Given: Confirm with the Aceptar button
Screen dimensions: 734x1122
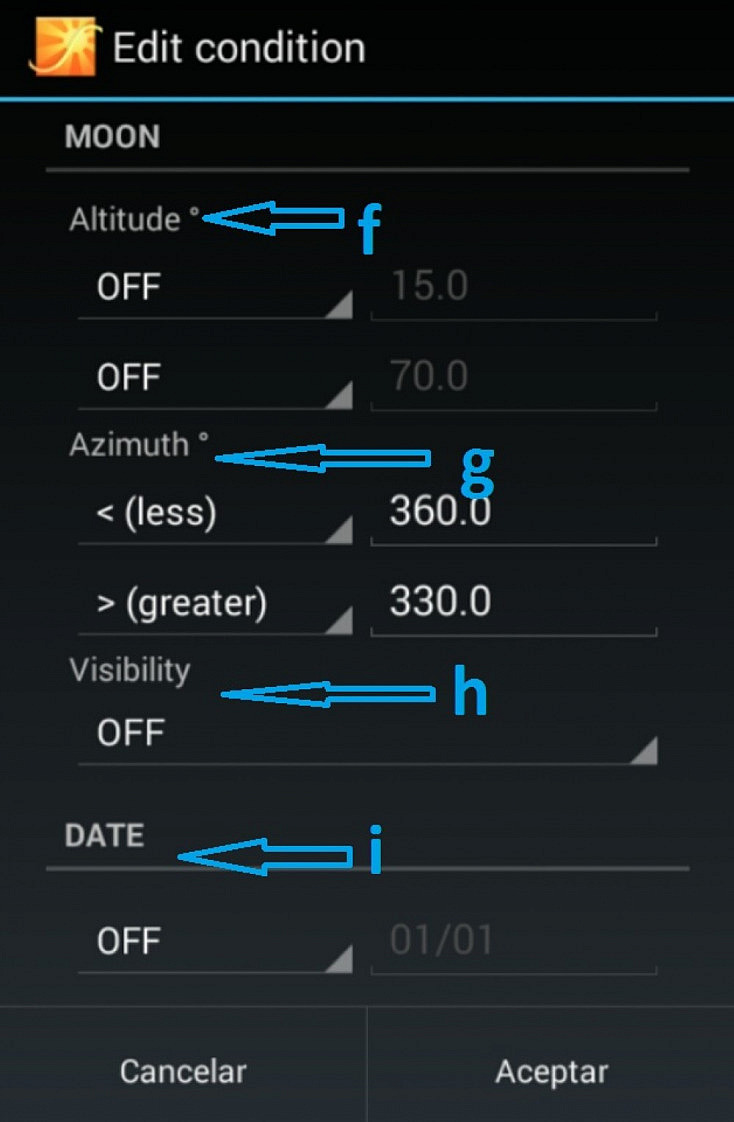Looking at the screenshot, I should pos(551,1071).
